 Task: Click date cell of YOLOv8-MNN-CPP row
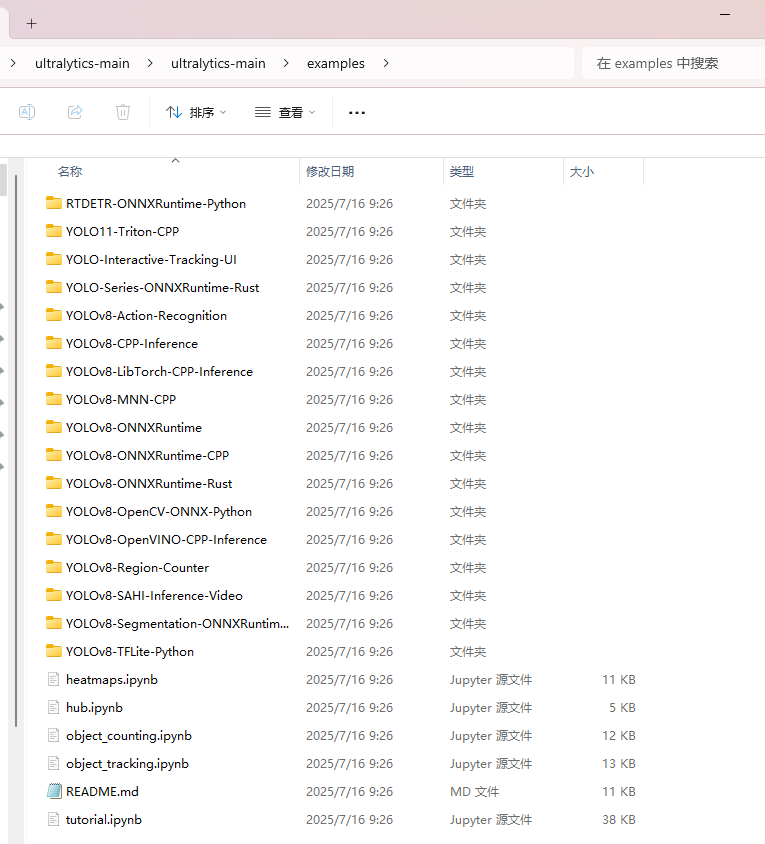349,400
